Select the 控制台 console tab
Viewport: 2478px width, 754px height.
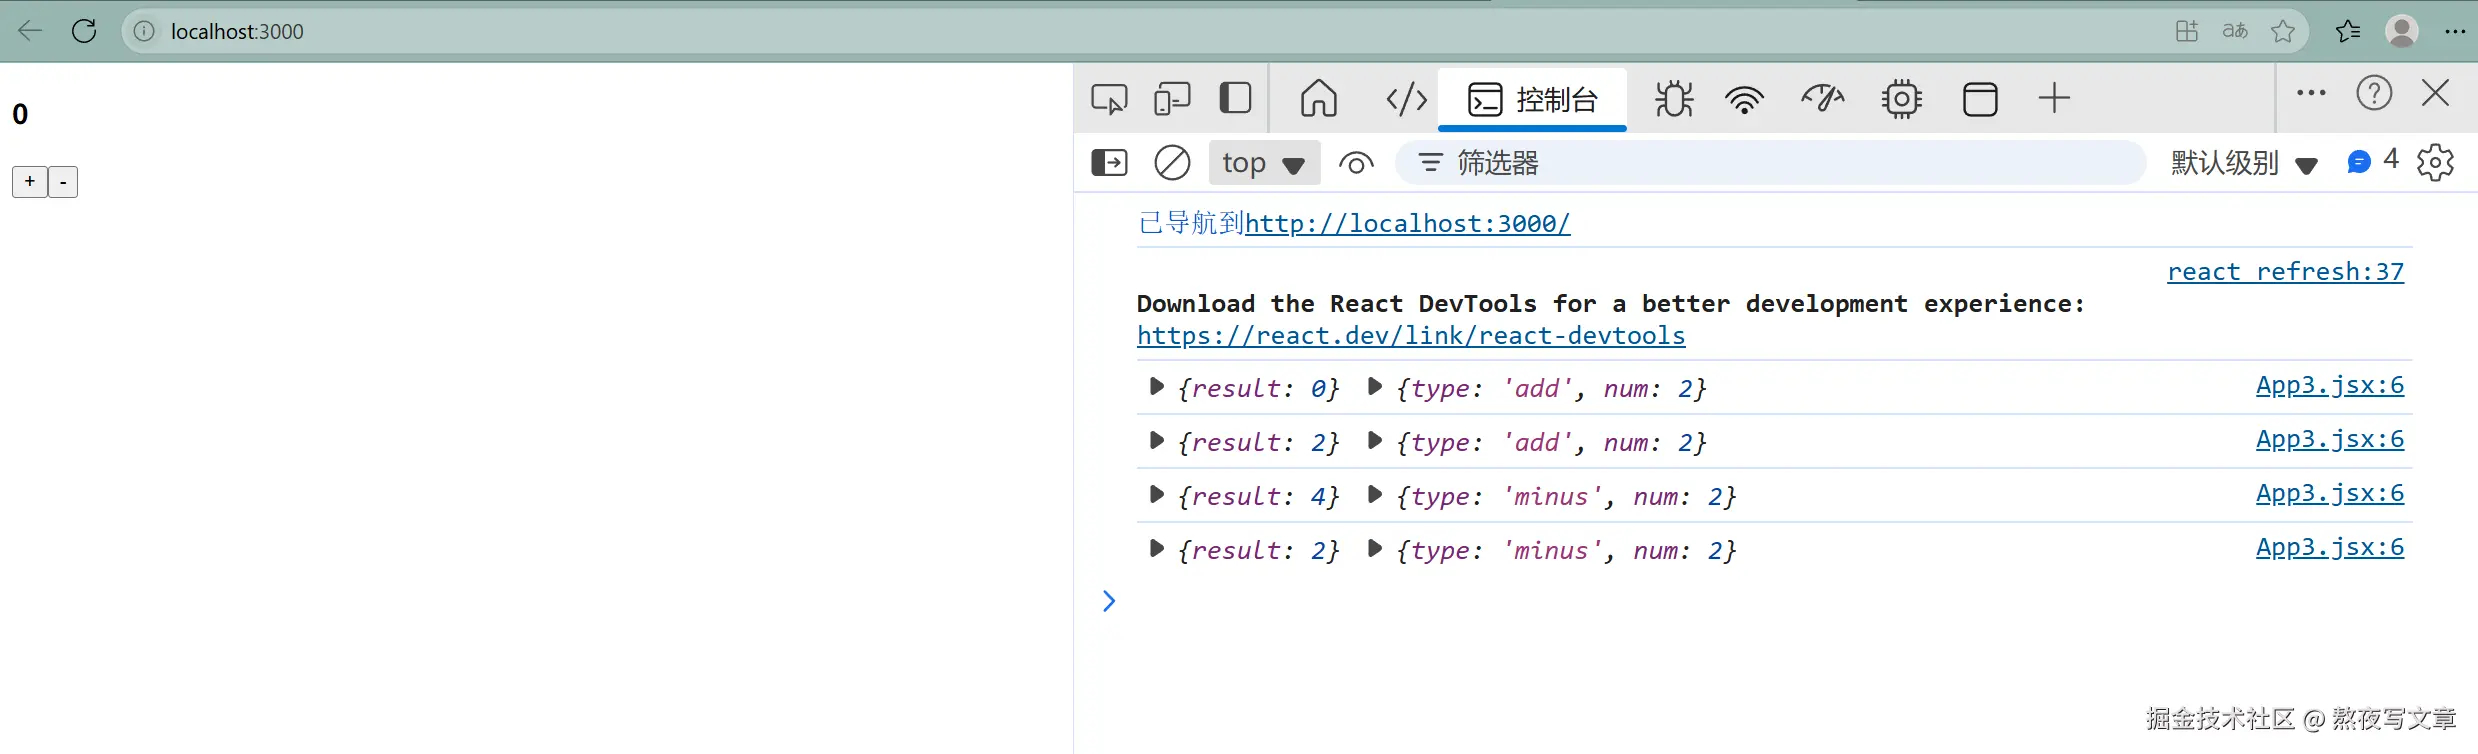[1532, 99]
